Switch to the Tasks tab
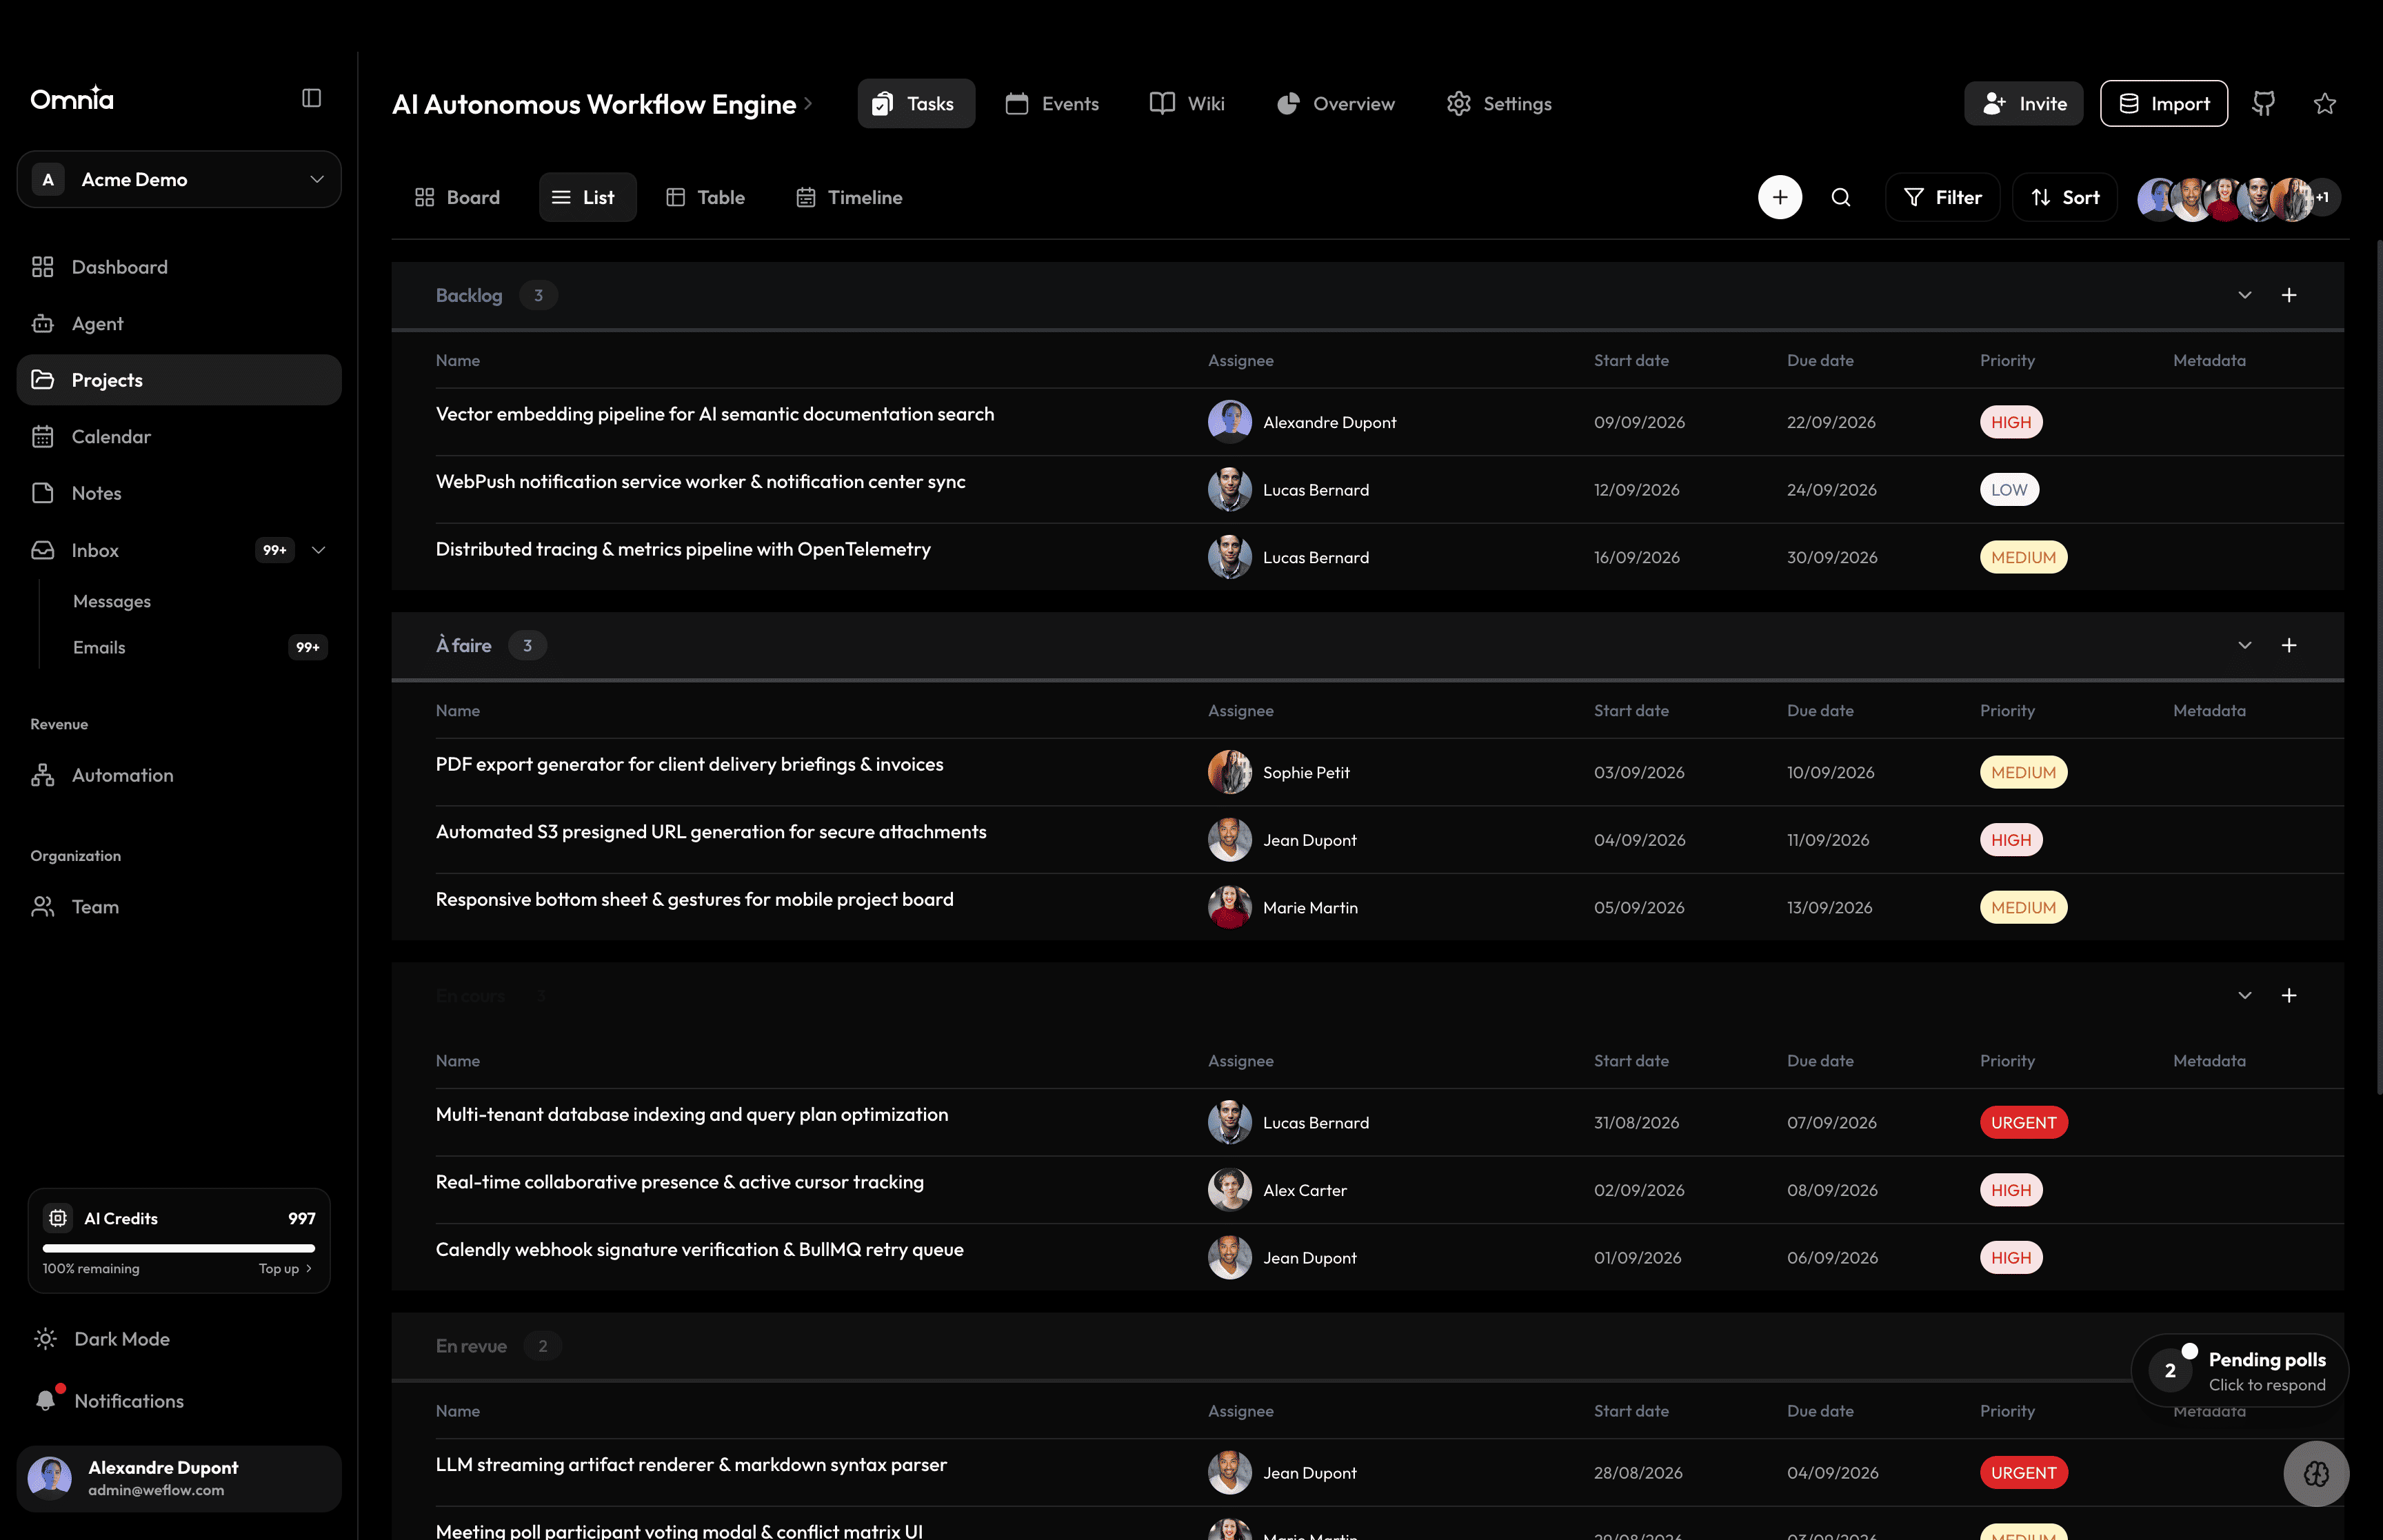2383x1540 pixels. (915, 103)
